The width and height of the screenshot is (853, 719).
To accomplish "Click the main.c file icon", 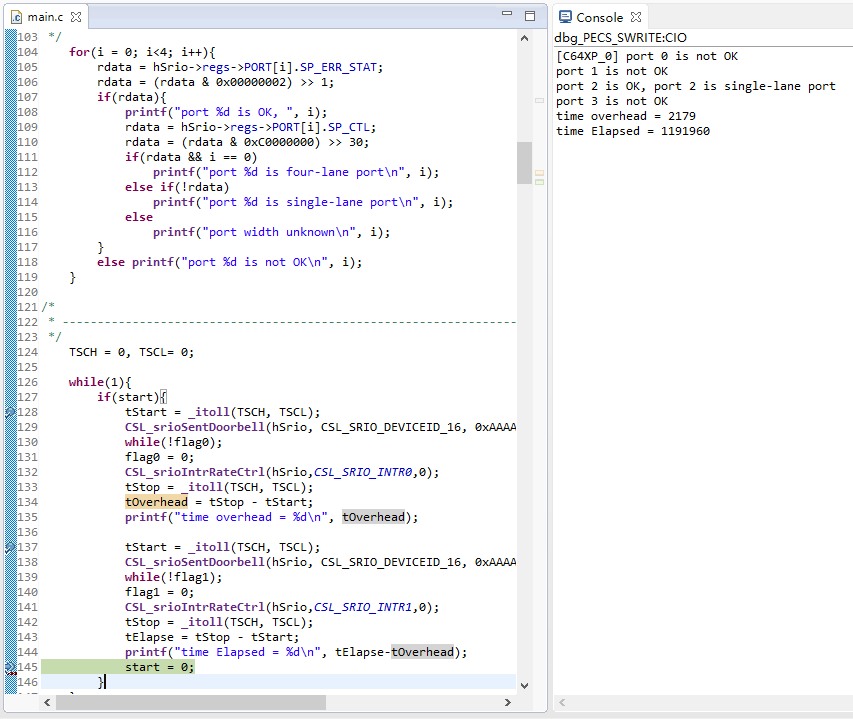I will click(x=17, y=17).
